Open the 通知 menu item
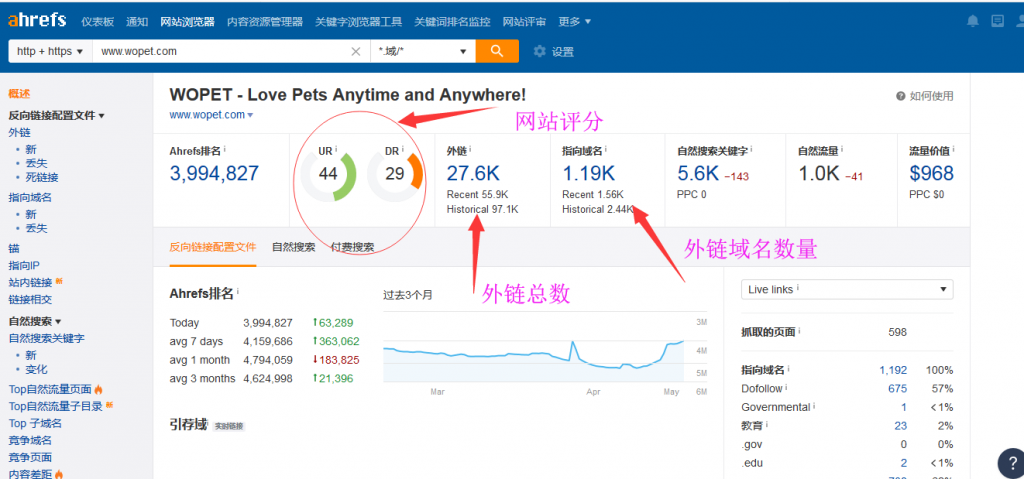The width and height of the screenshot is (1024, 479). pyautogui.click(x=137, y=22)
